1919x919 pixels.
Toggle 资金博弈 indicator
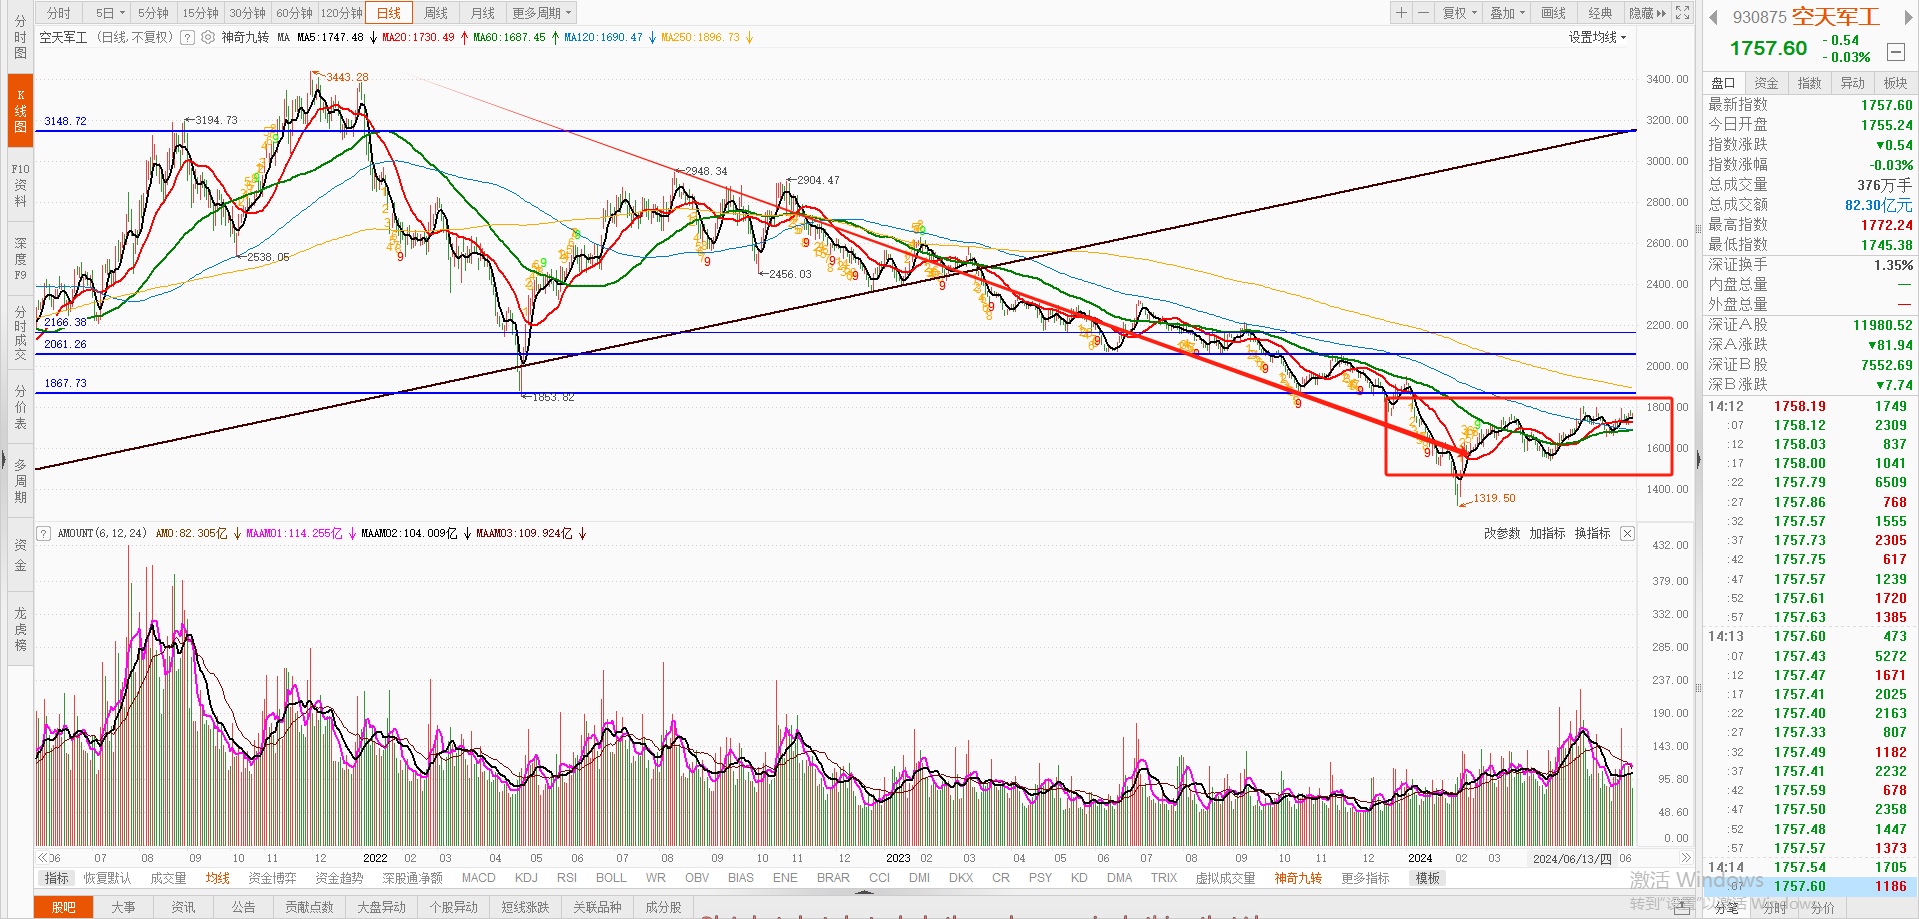[x=272, y=878]
